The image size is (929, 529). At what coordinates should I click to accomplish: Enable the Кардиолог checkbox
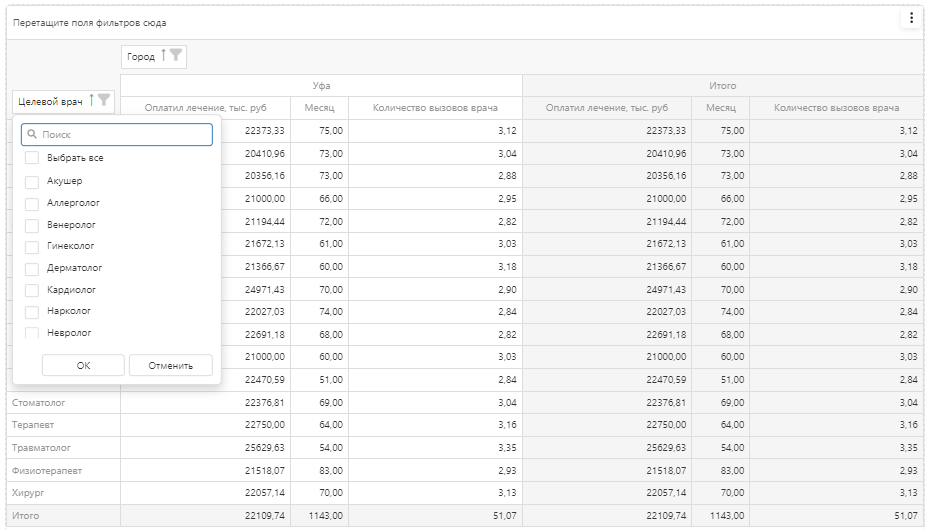pyautogui.click(x=32, y=290)
